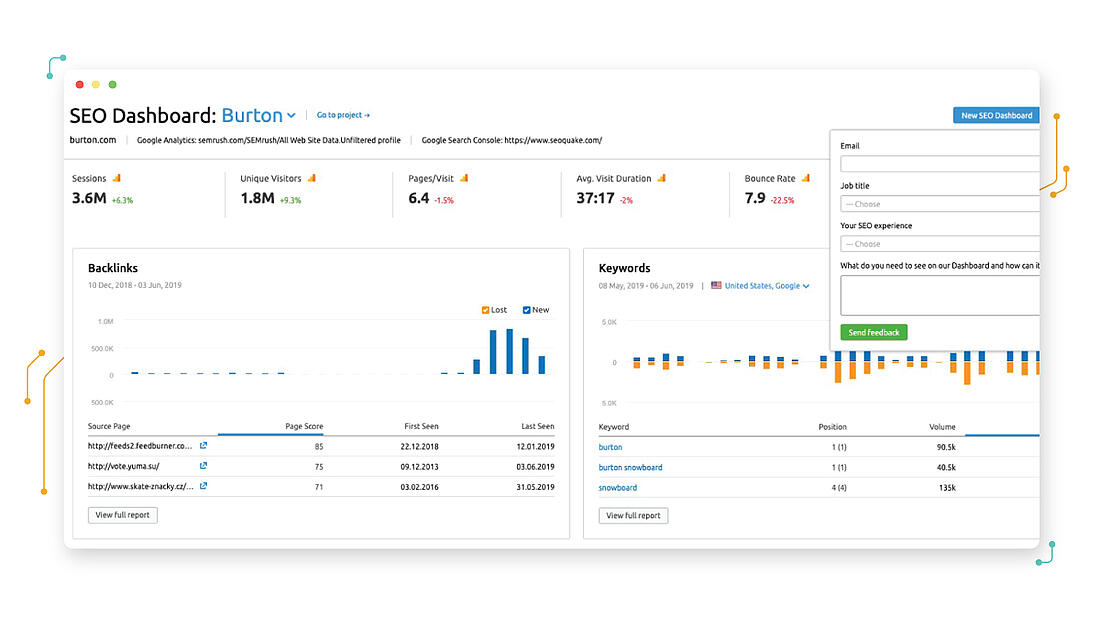Viewport: 1100px width, 619px height.
Task: Sort keywords by Volume column
Action: 942,427
